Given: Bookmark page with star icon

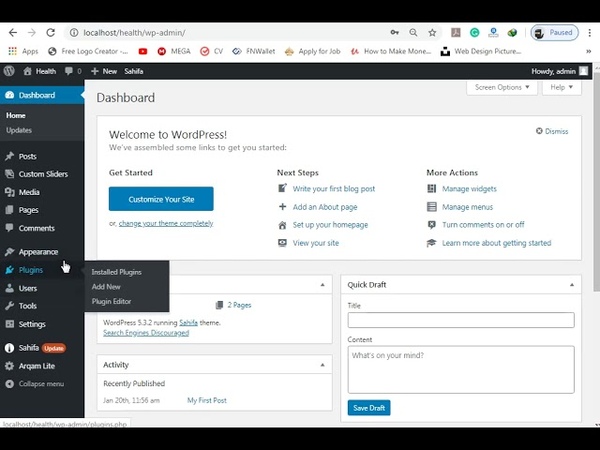Looking at the screenshot, I should coord(432,33).
